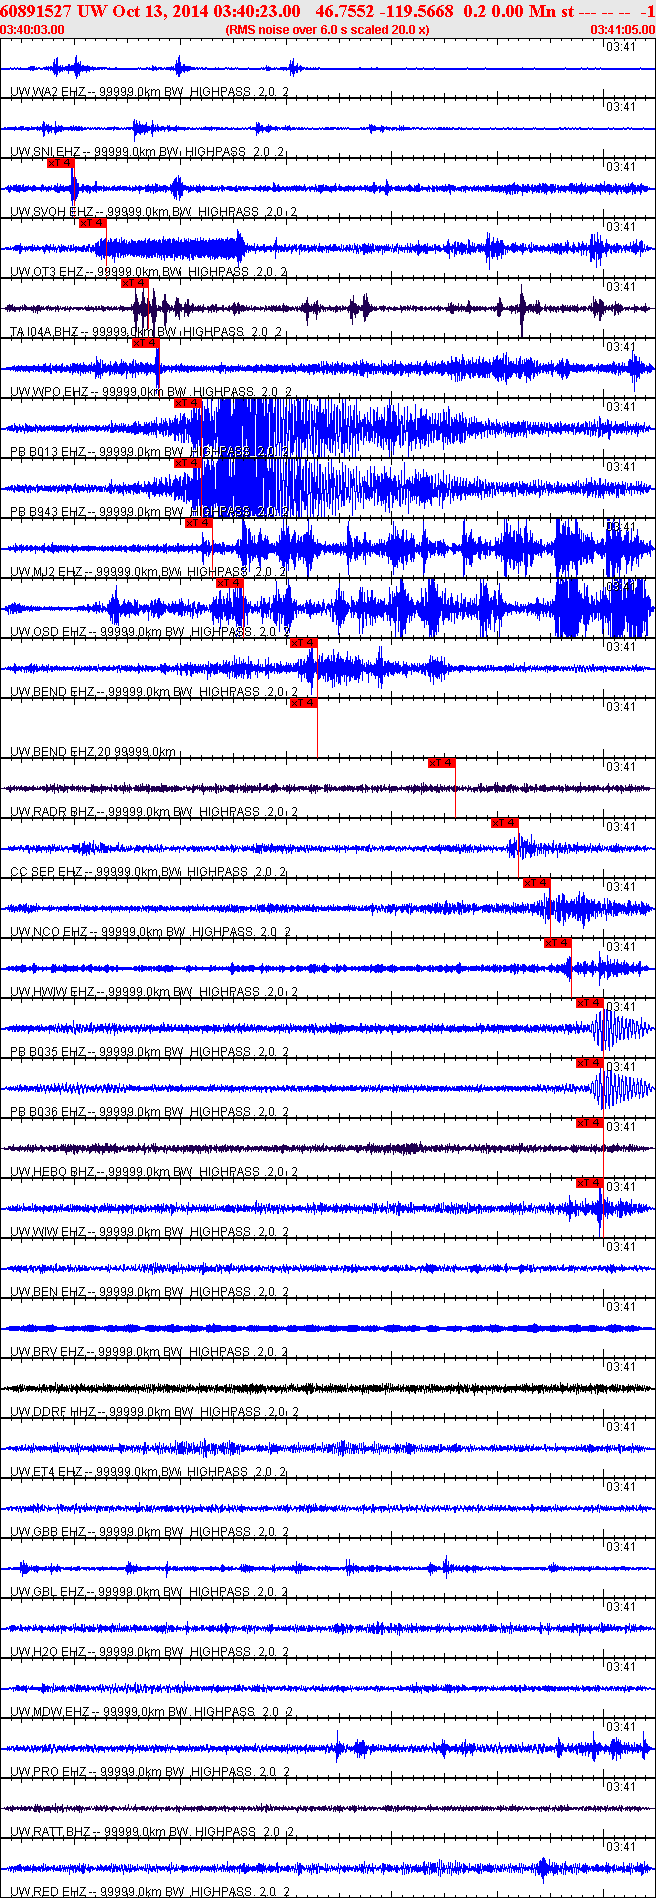
Task: Click the origin time 'Oct 13, 2014 03:40:23.00'
Action: click(204, 12)
